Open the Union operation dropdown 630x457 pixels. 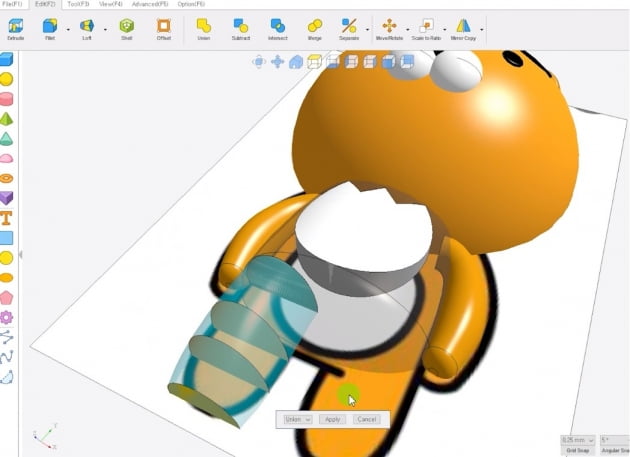click(297, 420)
